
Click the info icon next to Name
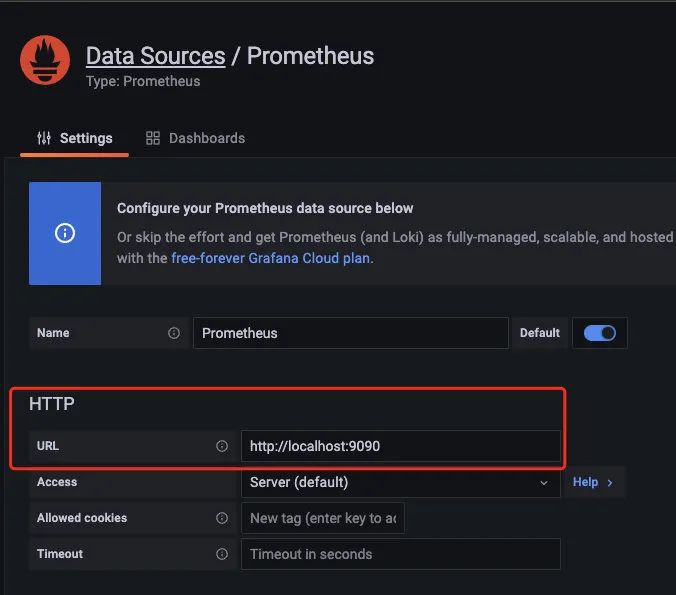click(174, 333)
